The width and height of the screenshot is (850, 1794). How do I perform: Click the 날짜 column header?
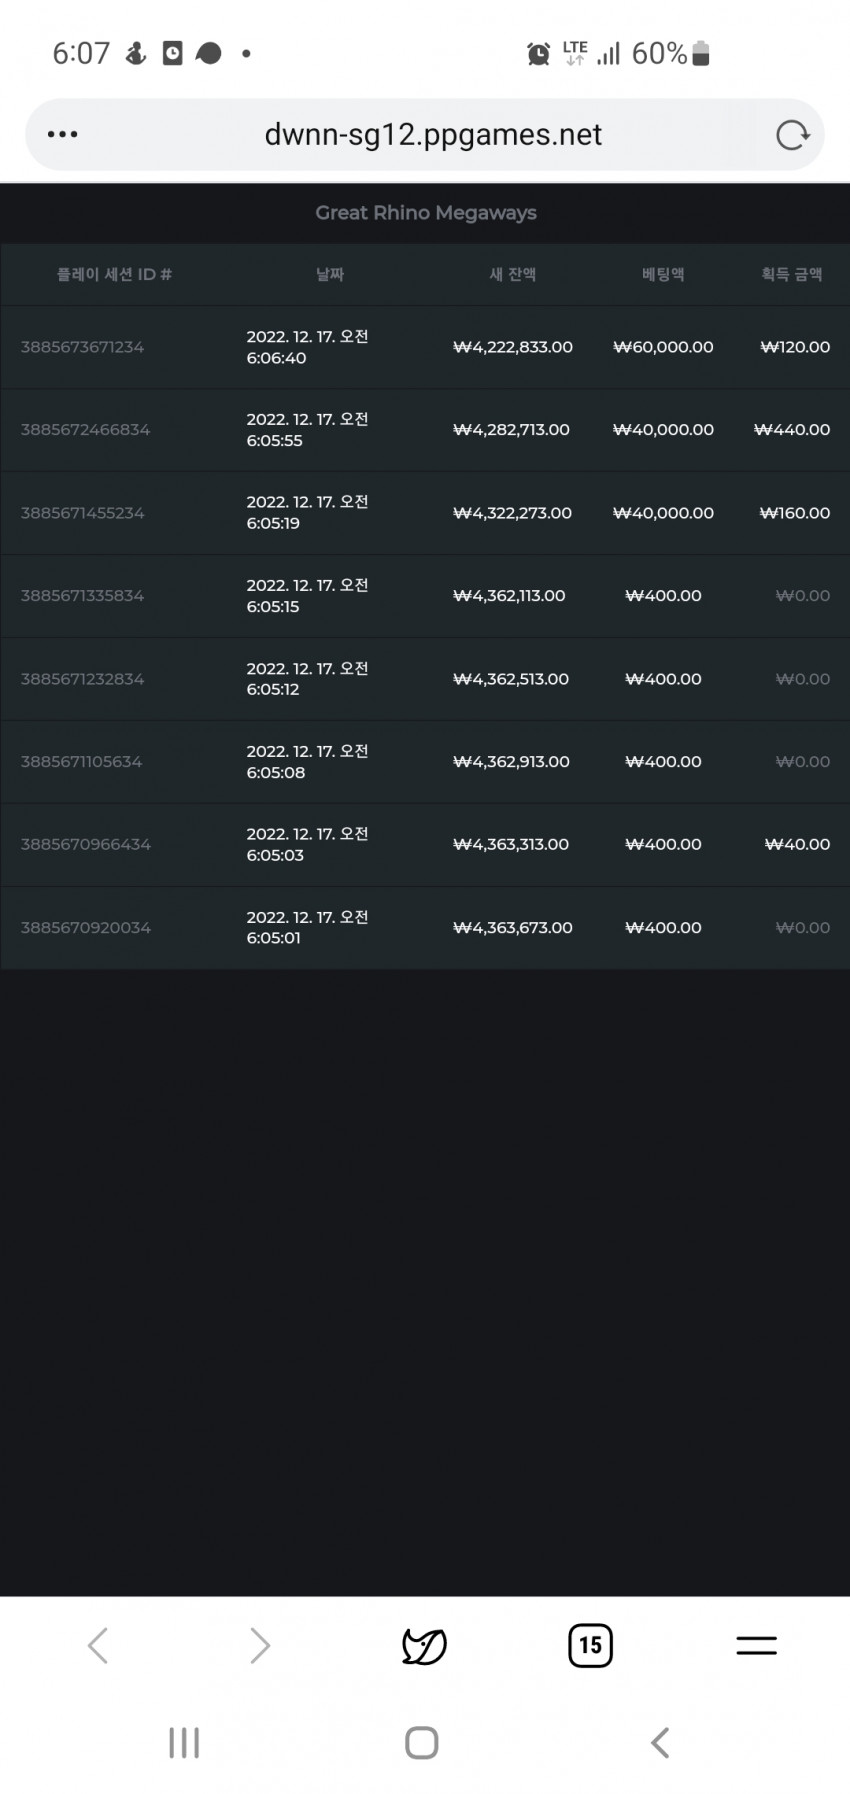(330, 274)
